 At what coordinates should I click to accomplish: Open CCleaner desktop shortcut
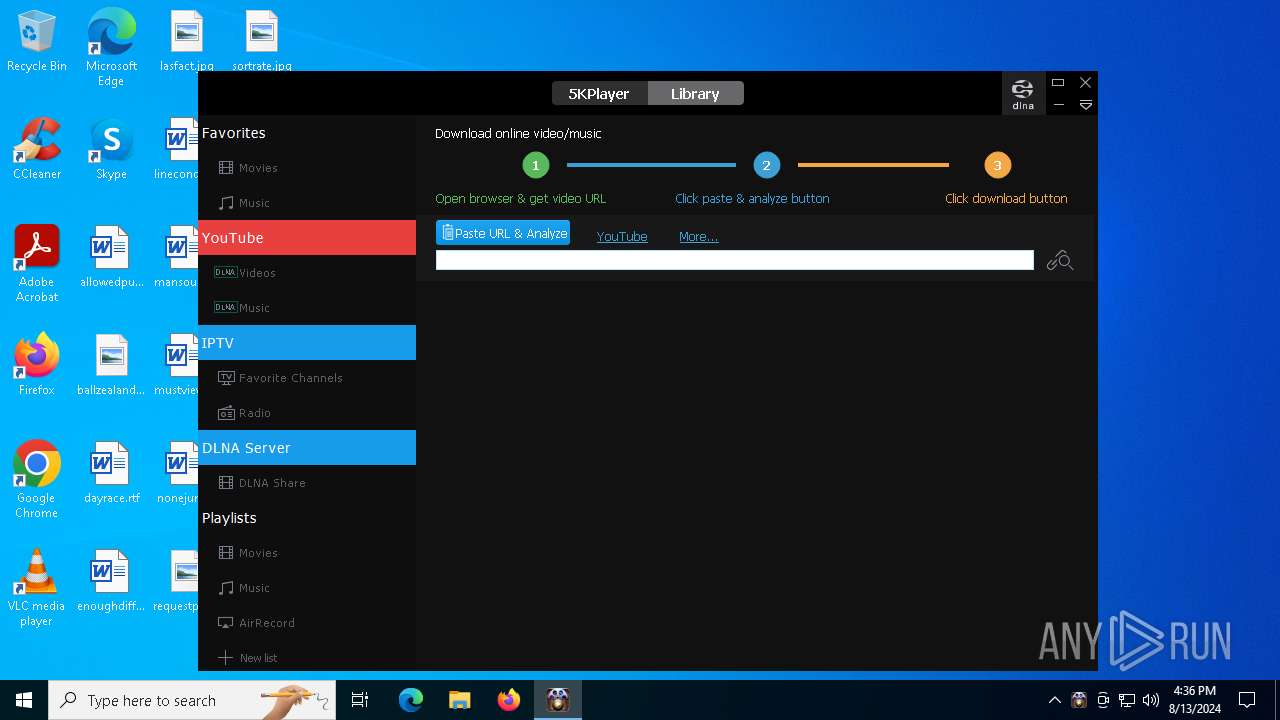click(37, 149)
